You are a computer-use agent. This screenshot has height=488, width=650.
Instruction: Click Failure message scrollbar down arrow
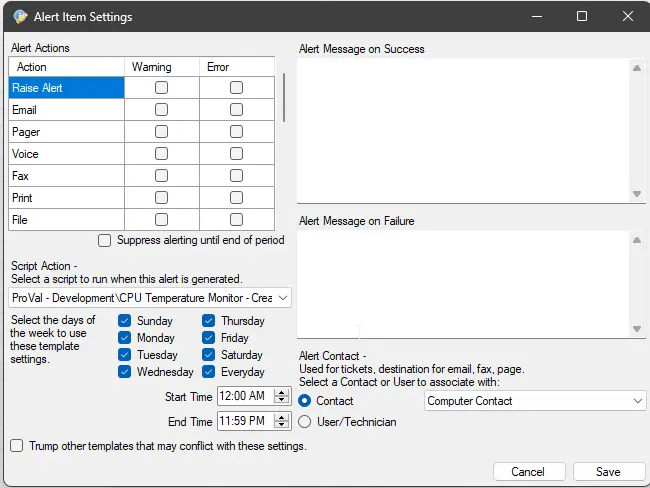637,329
